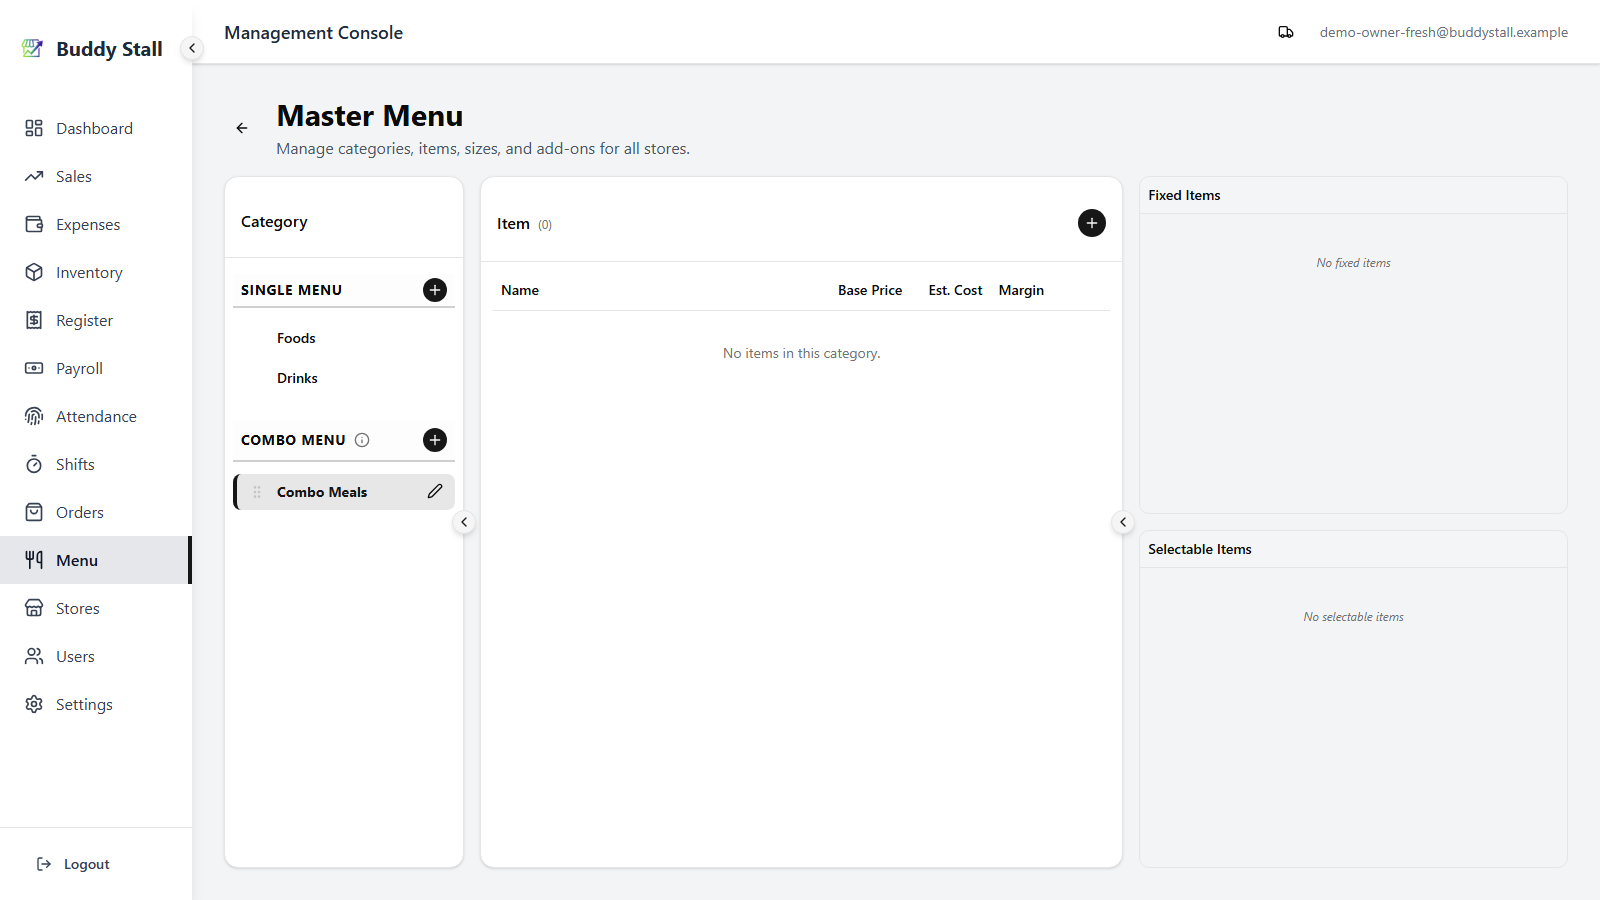Go to Orders
This screenshot has width=1600, height=900.
pyautogui.click(x=95, y=512)
